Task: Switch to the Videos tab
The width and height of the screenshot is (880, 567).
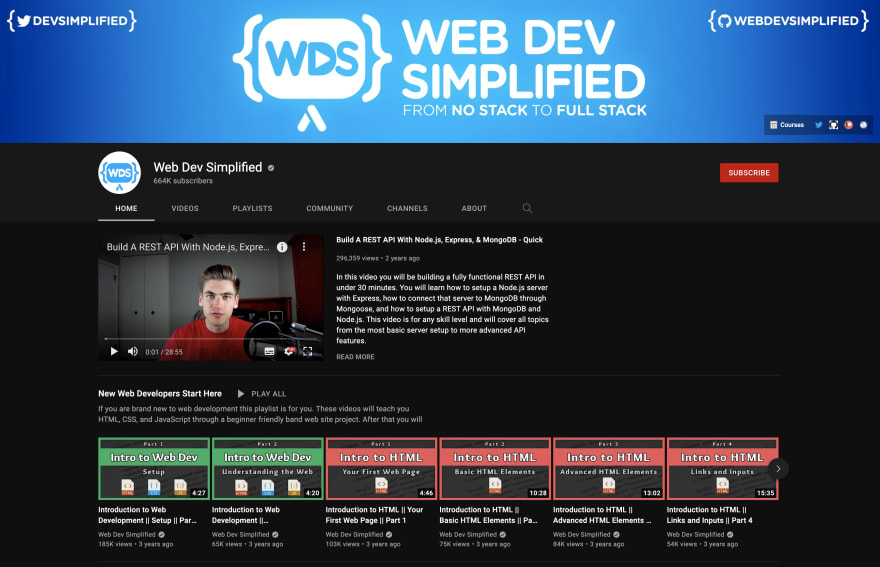Action: coord(185,208)
